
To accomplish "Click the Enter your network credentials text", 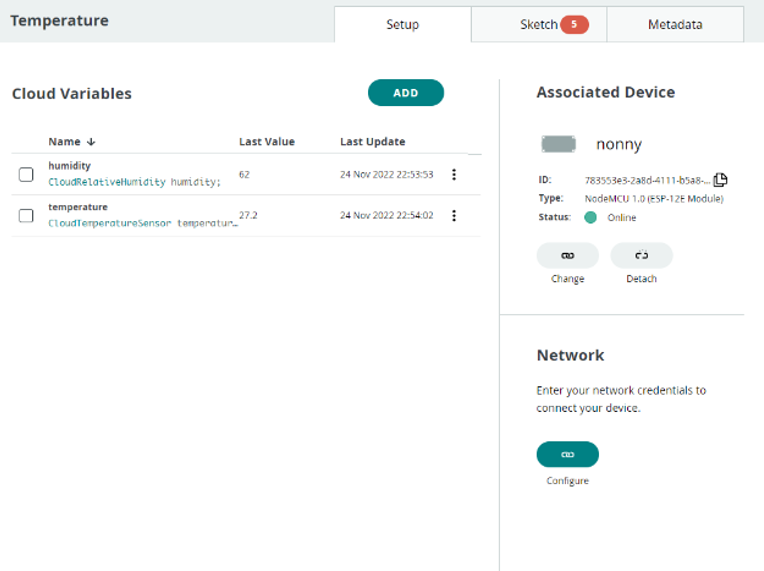I will [621, 399].
